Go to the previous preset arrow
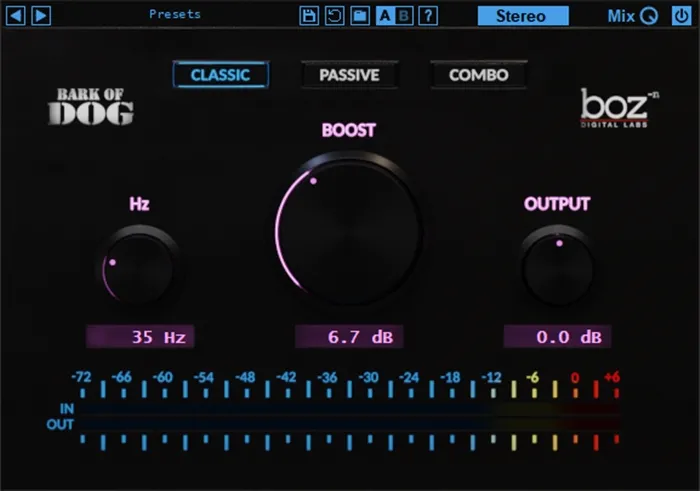The image size is (700, 491). [x=17, y=15]
